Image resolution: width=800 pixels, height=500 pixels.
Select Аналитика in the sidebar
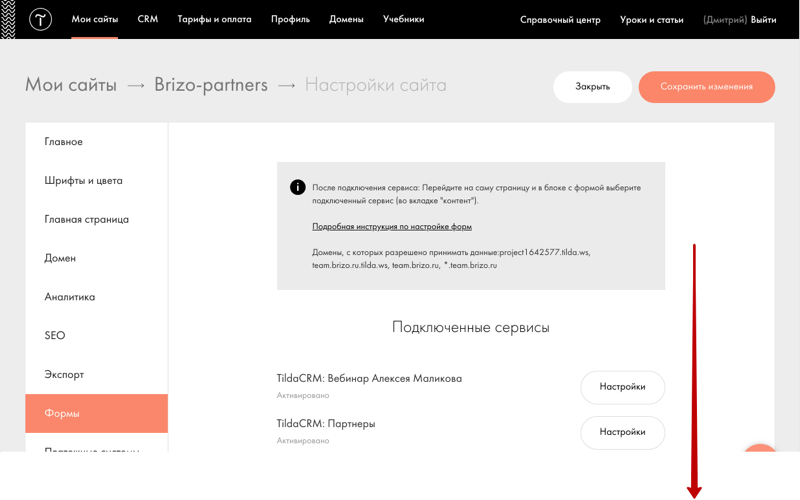pyautogui.click(x=96, y=297)
